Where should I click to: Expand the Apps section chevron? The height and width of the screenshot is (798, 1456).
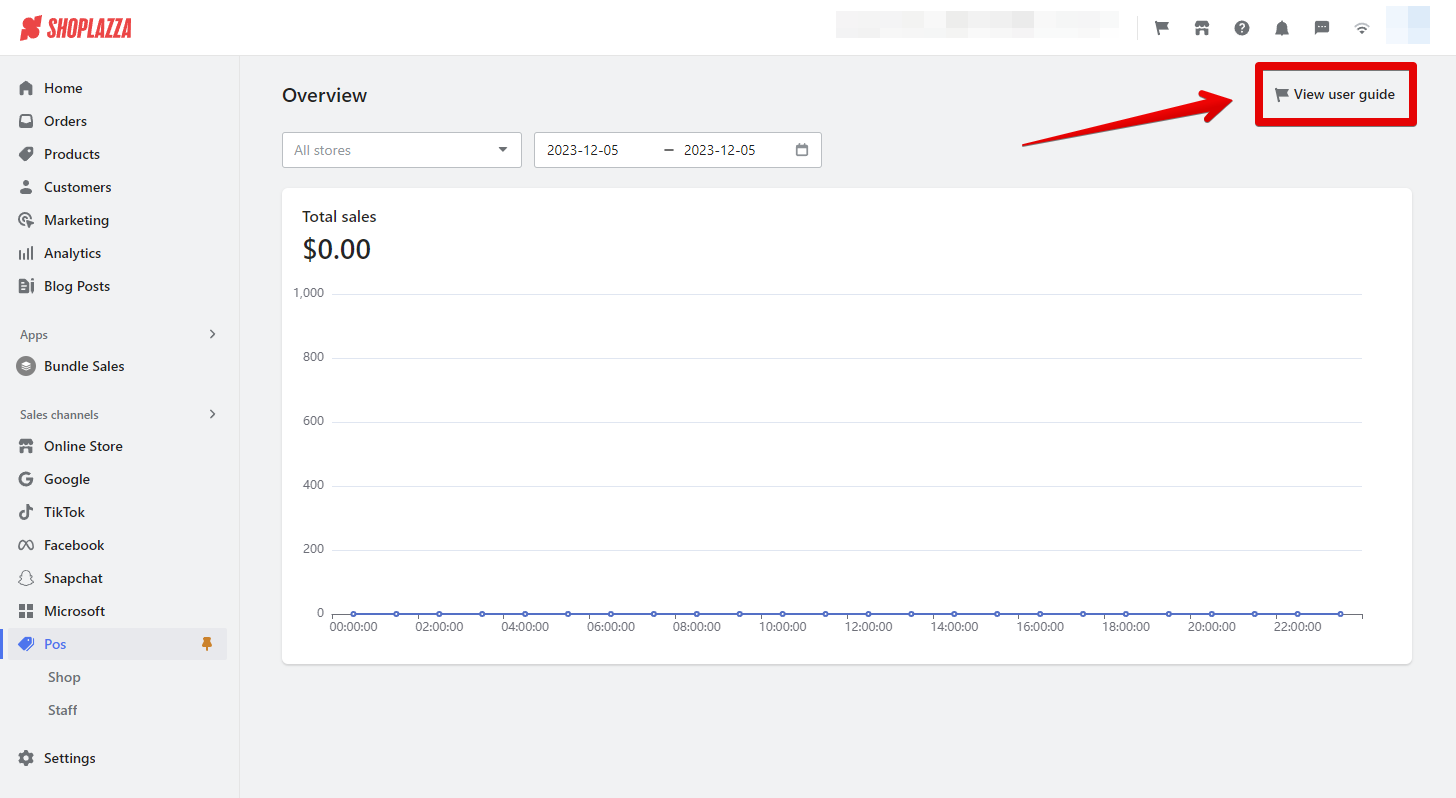tap(212, 334)
